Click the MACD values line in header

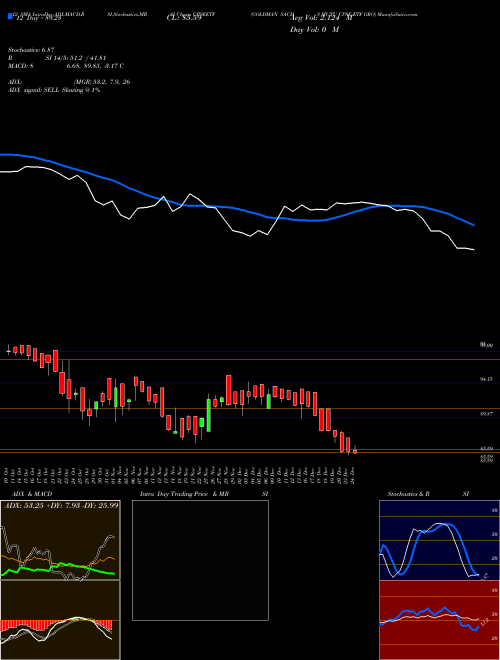coord(66,66)
